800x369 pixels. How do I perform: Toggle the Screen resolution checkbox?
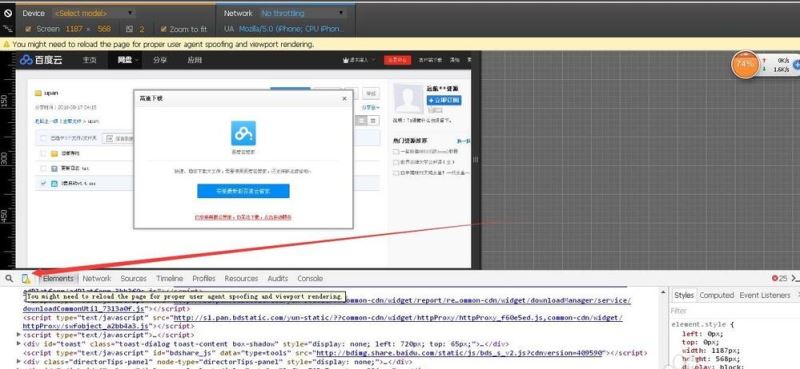(28, 29)
